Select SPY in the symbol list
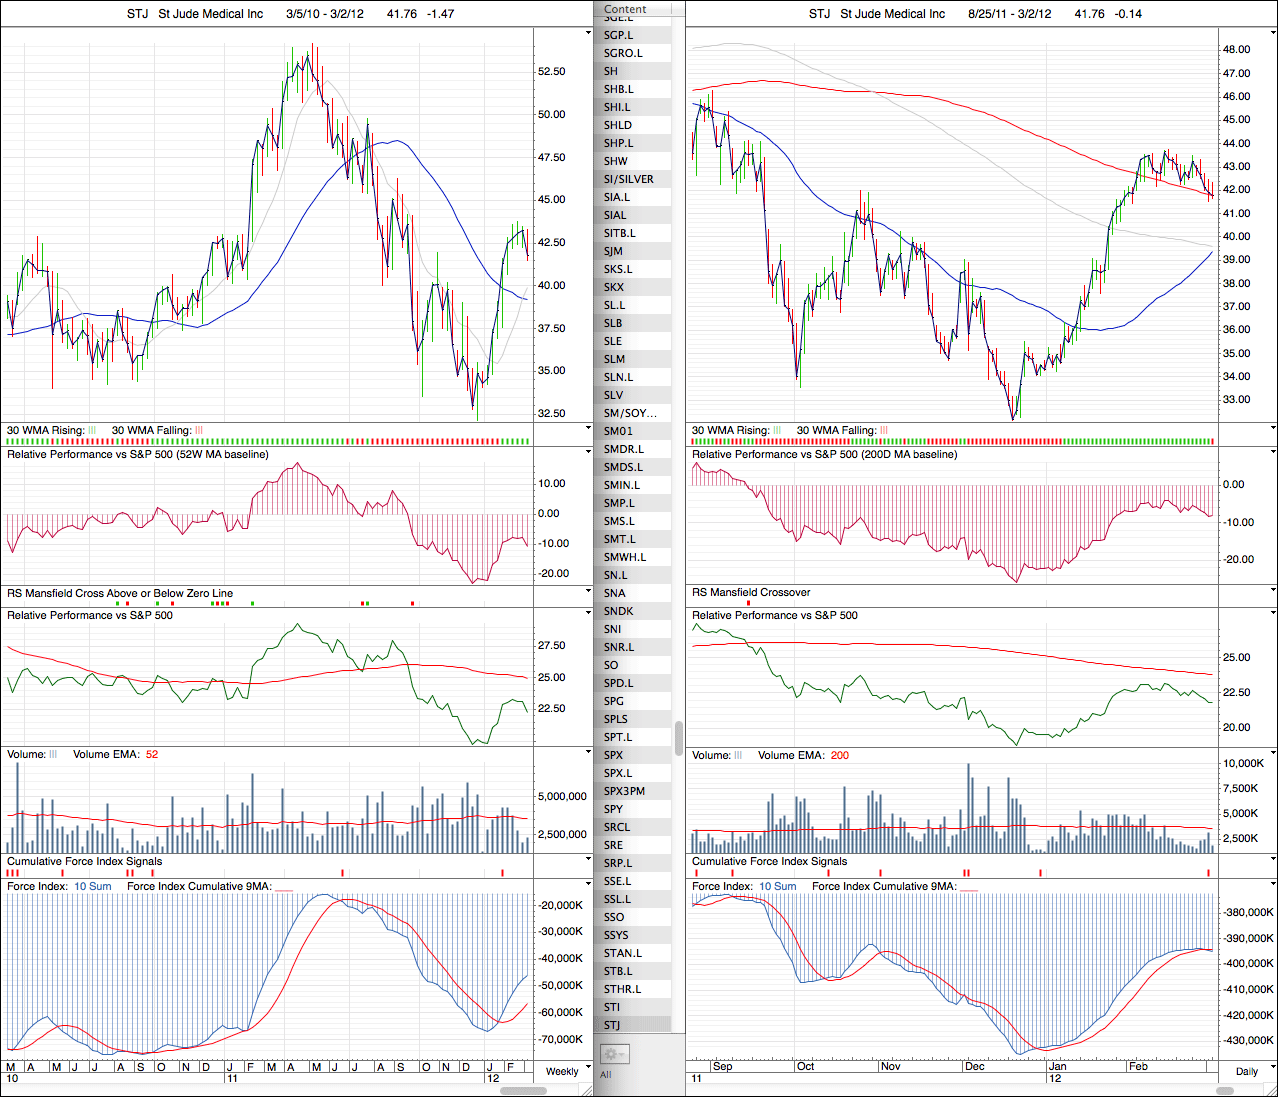This screenshot has height=1097, width=1278. pos(613,809)
